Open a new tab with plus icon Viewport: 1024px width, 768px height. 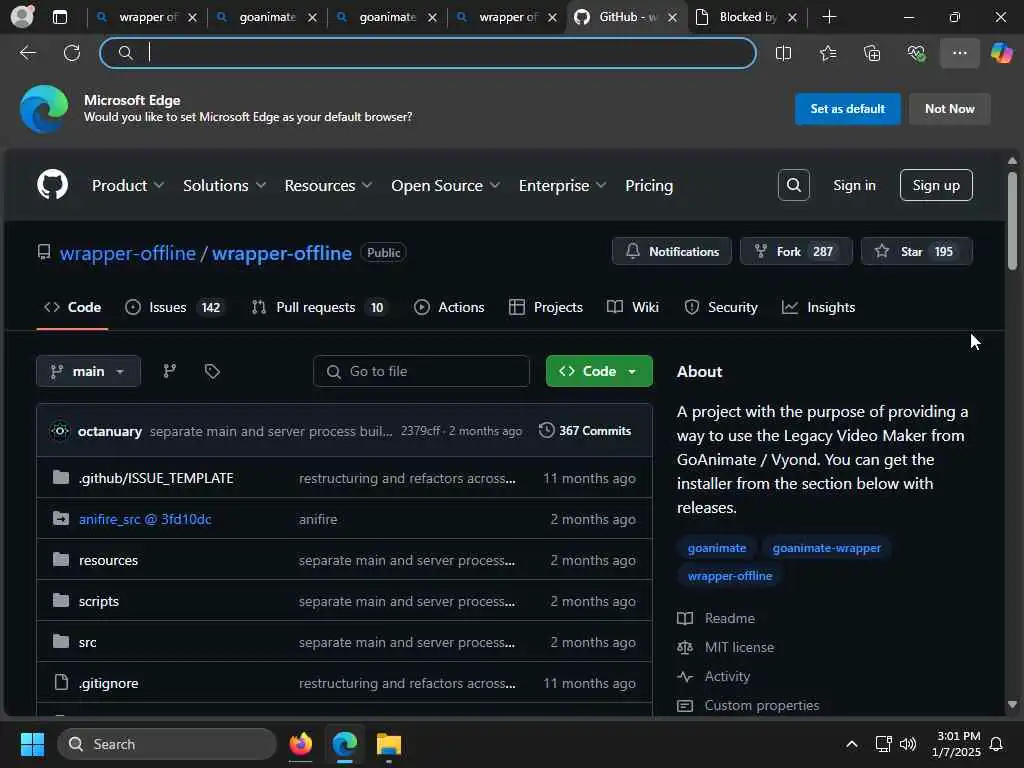point(829,17)
